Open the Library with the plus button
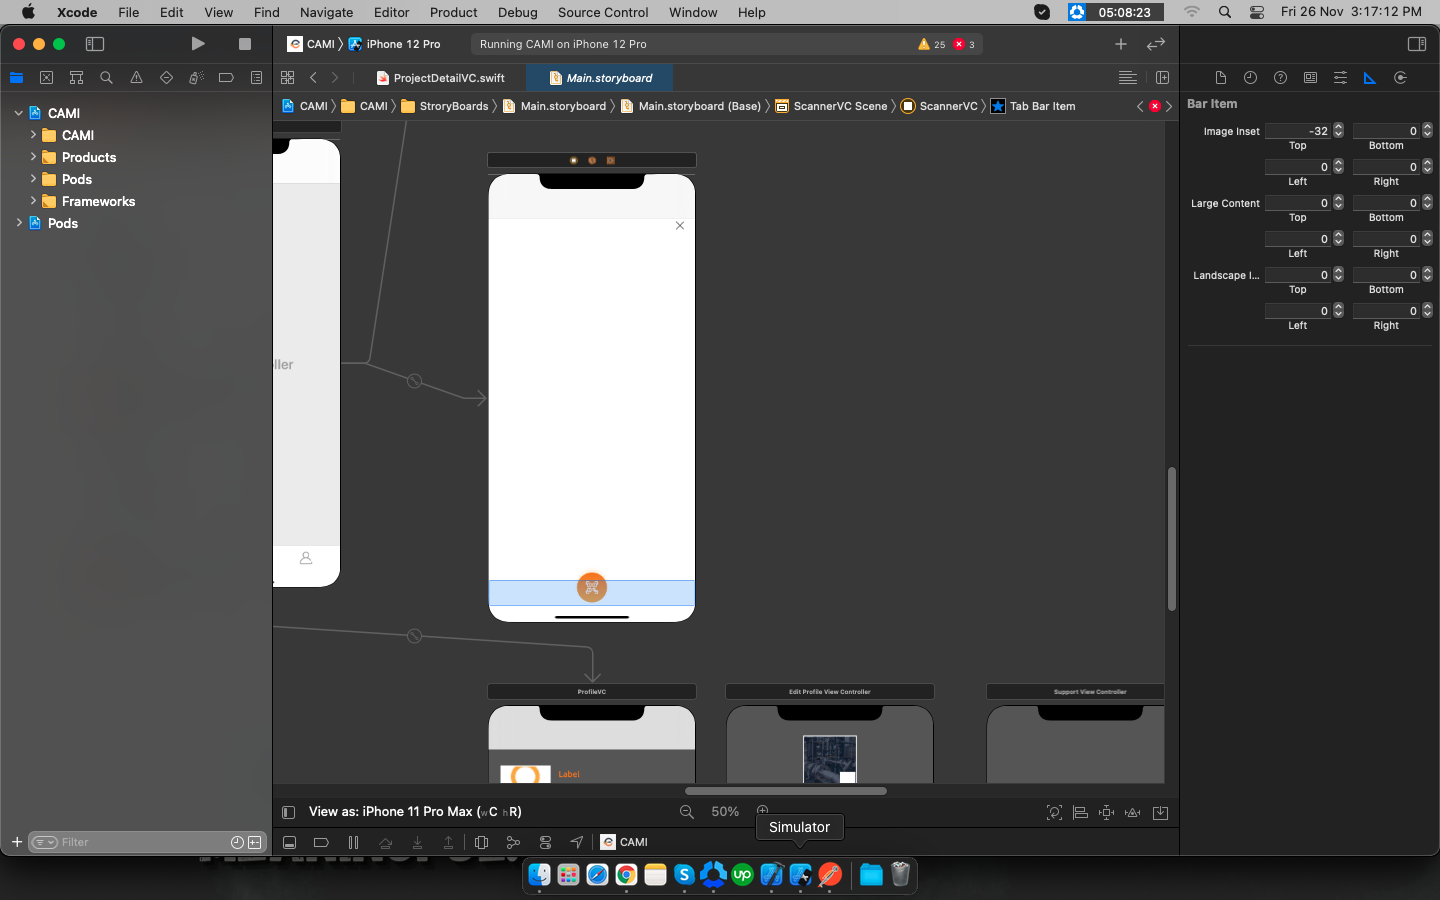This screenshot has width=1440, height=900. click(x=1121, y=44)
